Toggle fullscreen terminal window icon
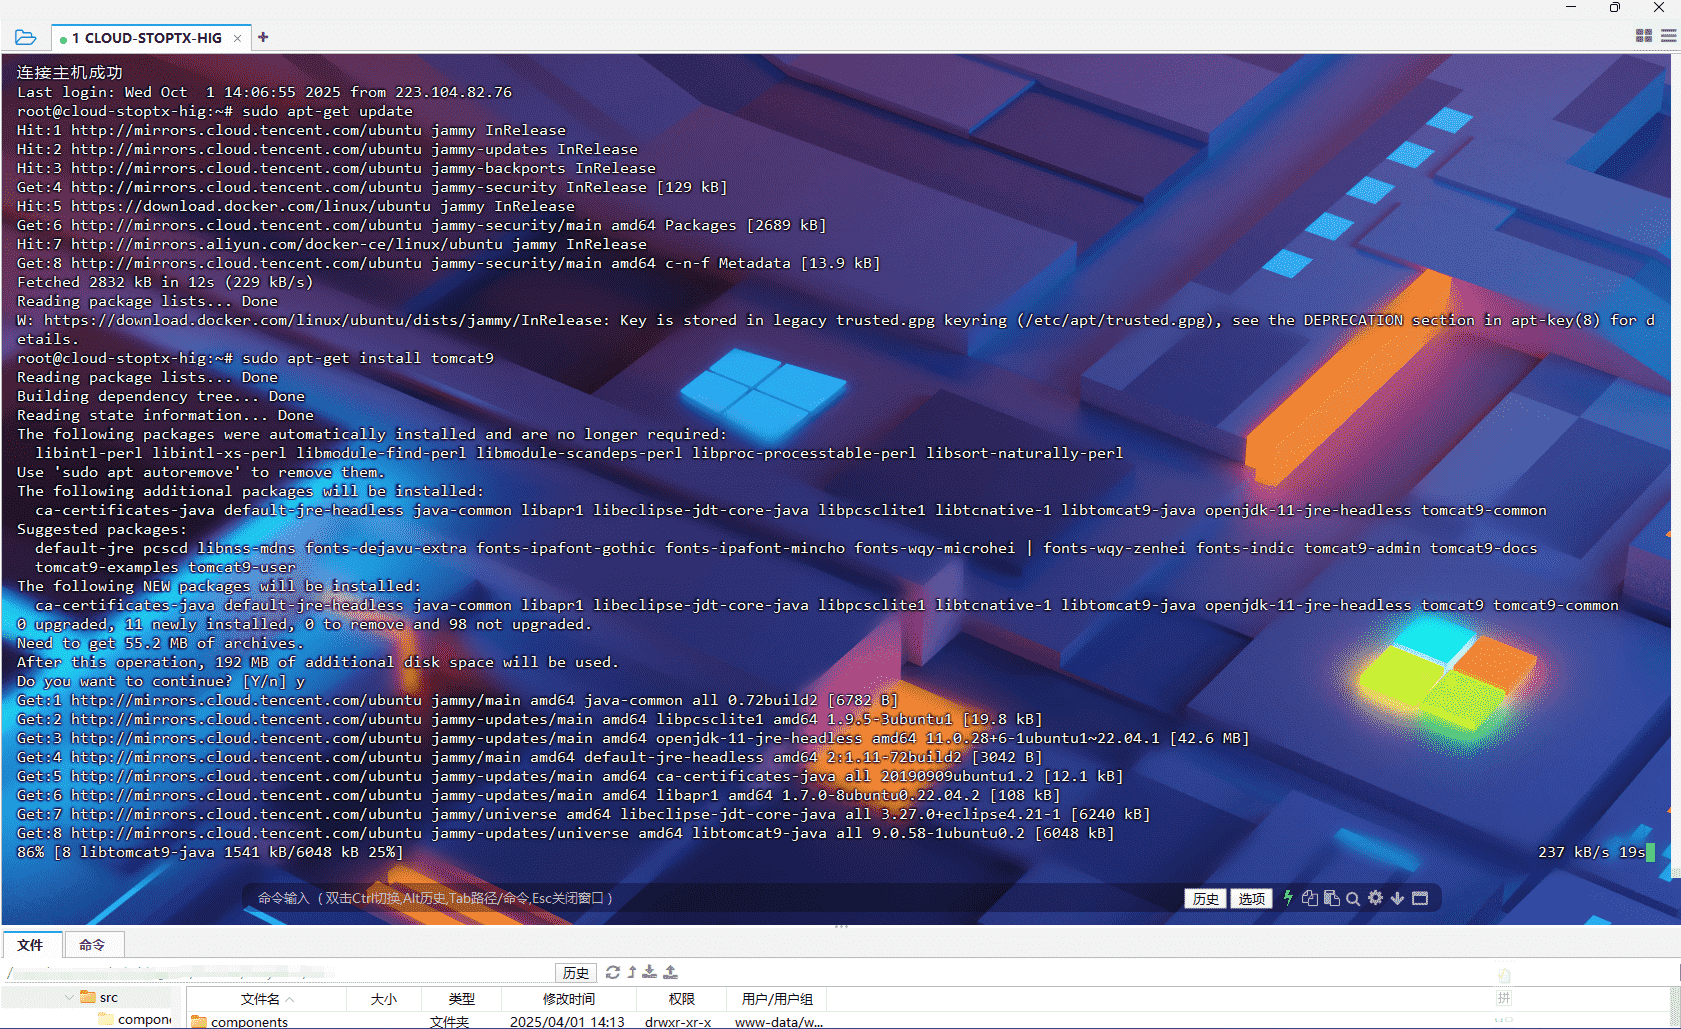 [1420, 898]
